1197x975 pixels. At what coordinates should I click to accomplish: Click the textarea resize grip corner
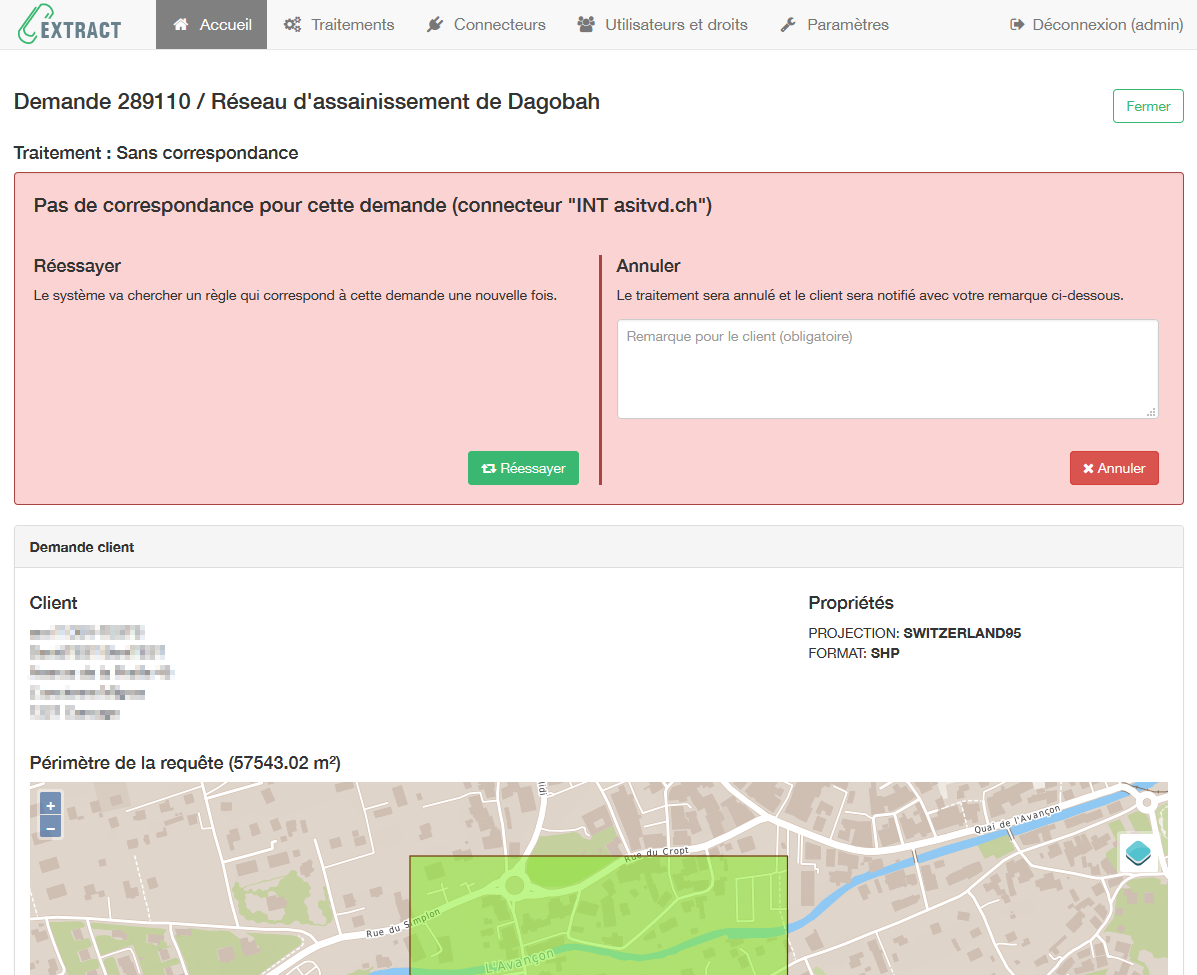tap(1152, 411)
